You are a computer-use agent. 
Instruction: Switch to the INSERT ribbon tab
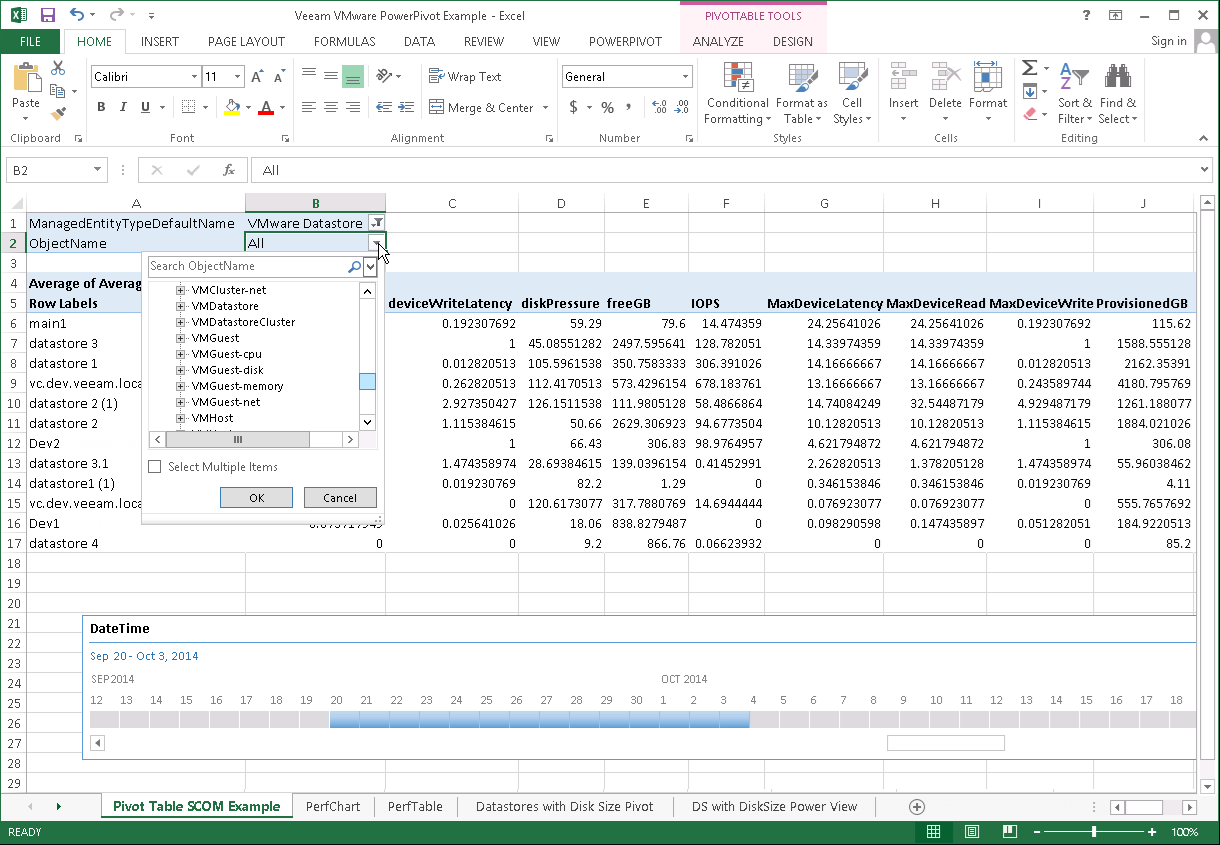pyautogui.click(x=160, y=42)
